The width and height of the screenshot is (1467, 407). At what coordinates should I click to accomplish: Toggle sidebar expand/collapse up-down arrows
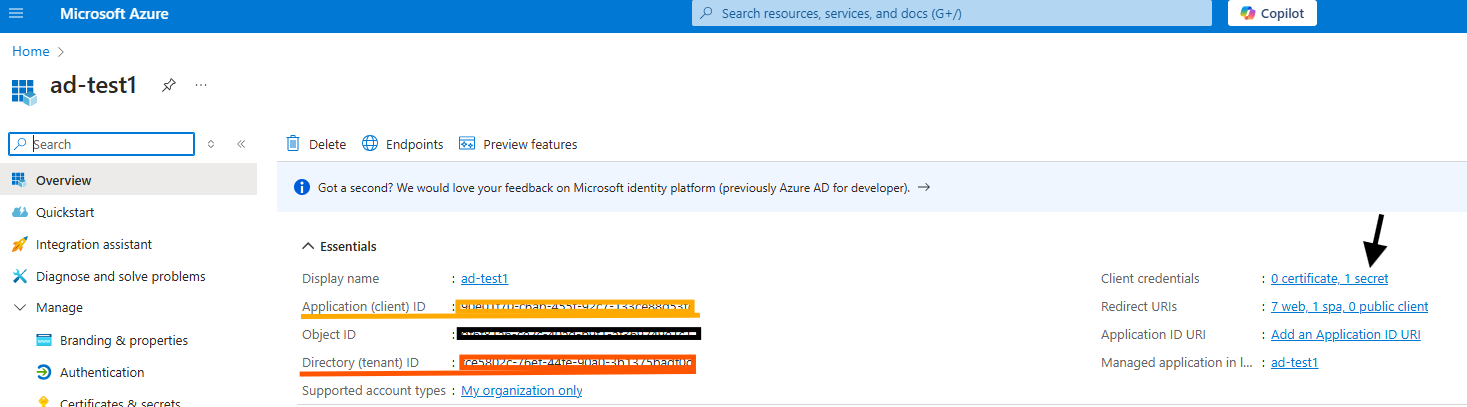(211, 144)
